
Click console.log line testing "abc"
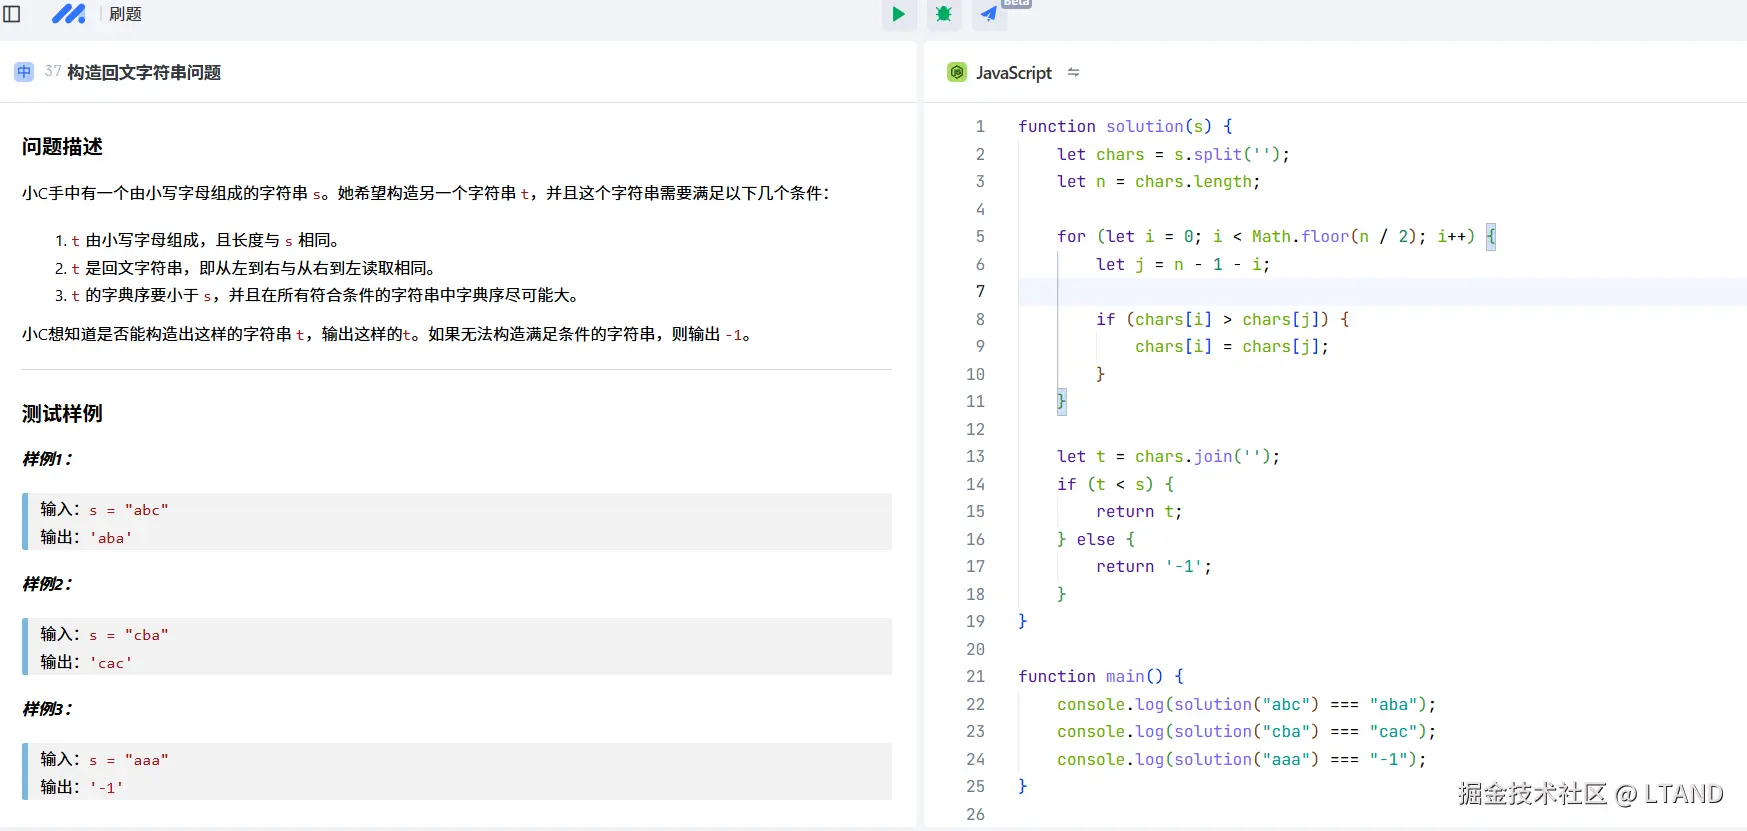tap(1246, 705)
